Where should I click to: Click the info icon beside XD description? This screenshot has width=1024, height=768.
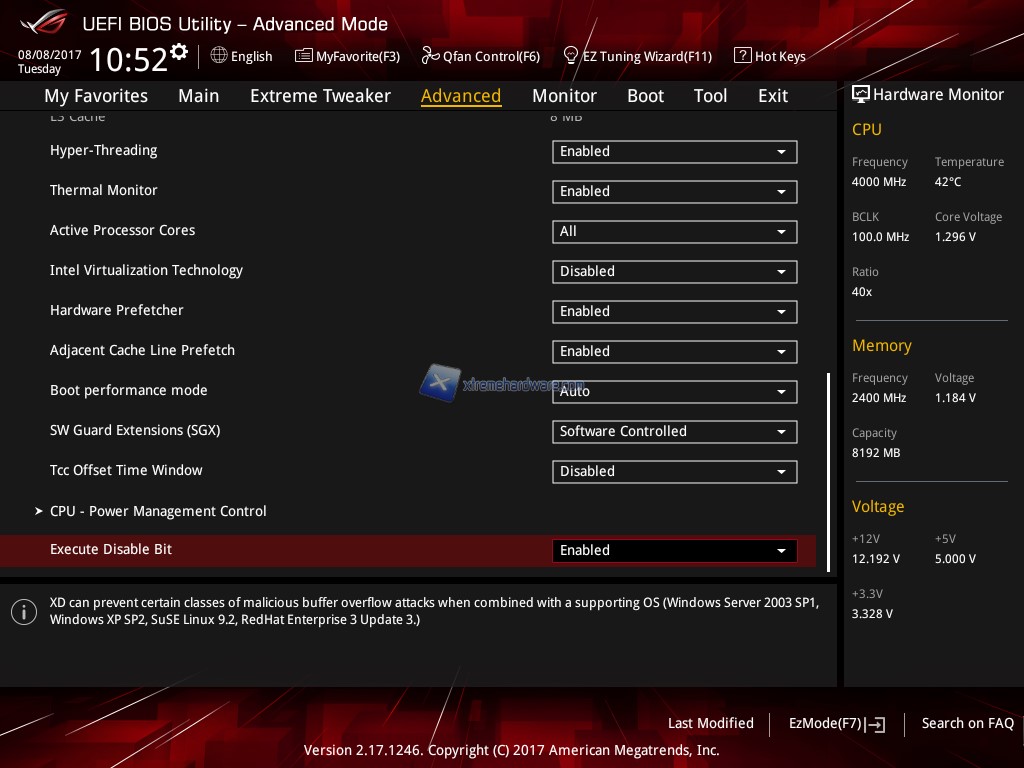coord(24,612)
